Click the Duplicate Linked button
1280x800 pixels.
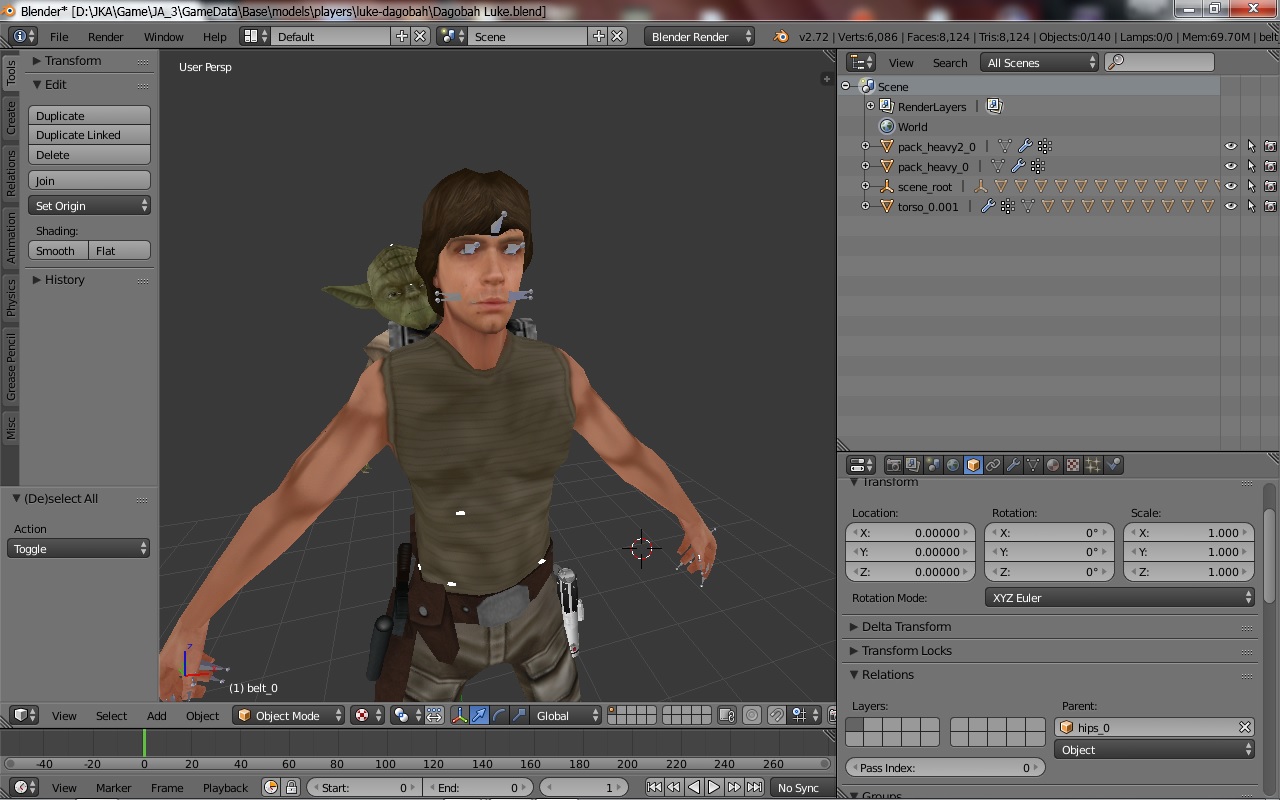click(89, 134)
